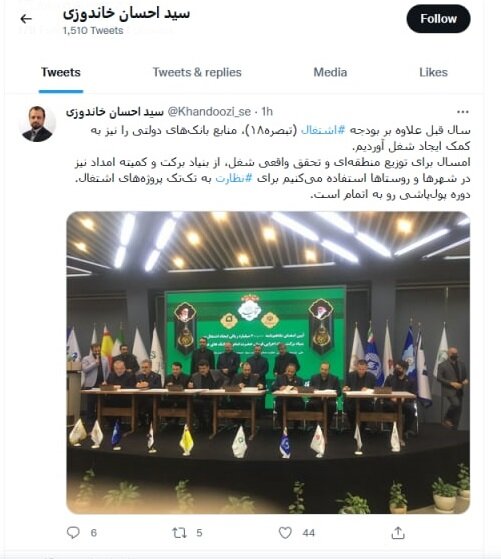Enlarge the signing ceremony photo

tap(268, 362)
